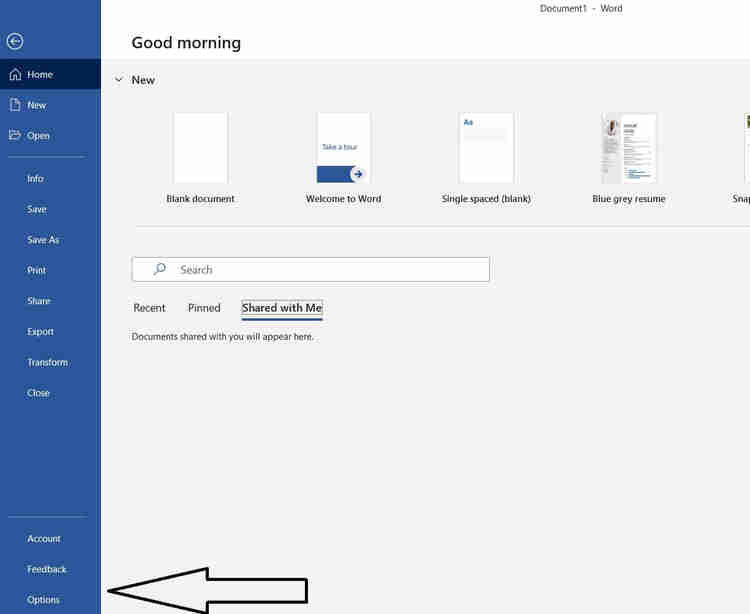Create a Blank document from thumbnail
The image size is (750, 614).
[x=200, y=148]
